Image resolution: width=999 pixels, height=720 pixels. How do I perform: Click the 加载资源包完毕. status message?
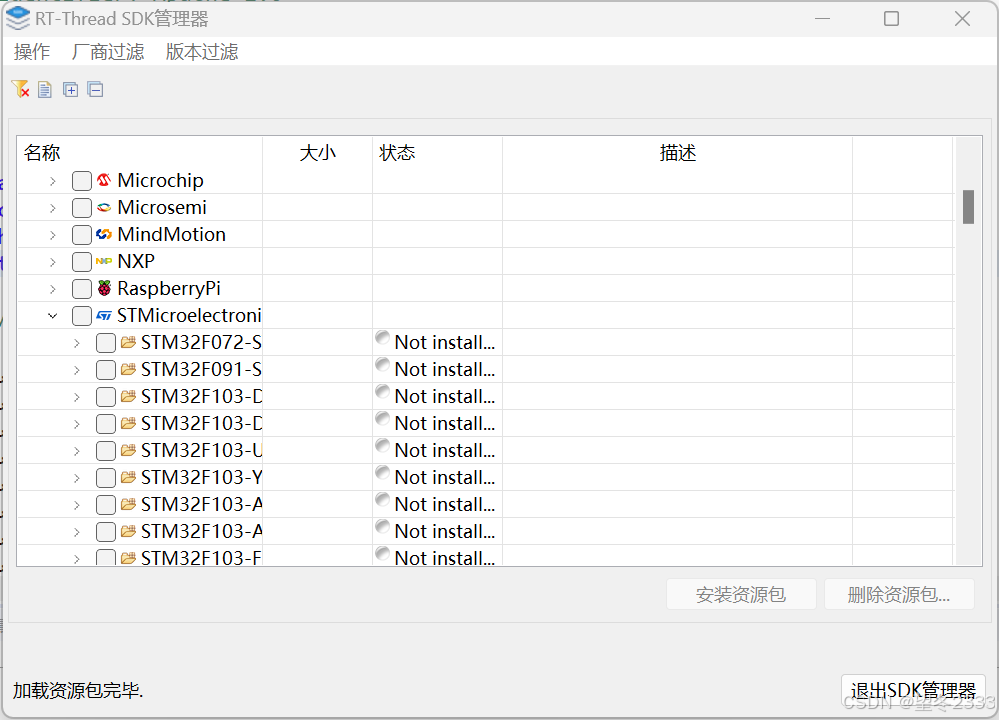(78, 690)
